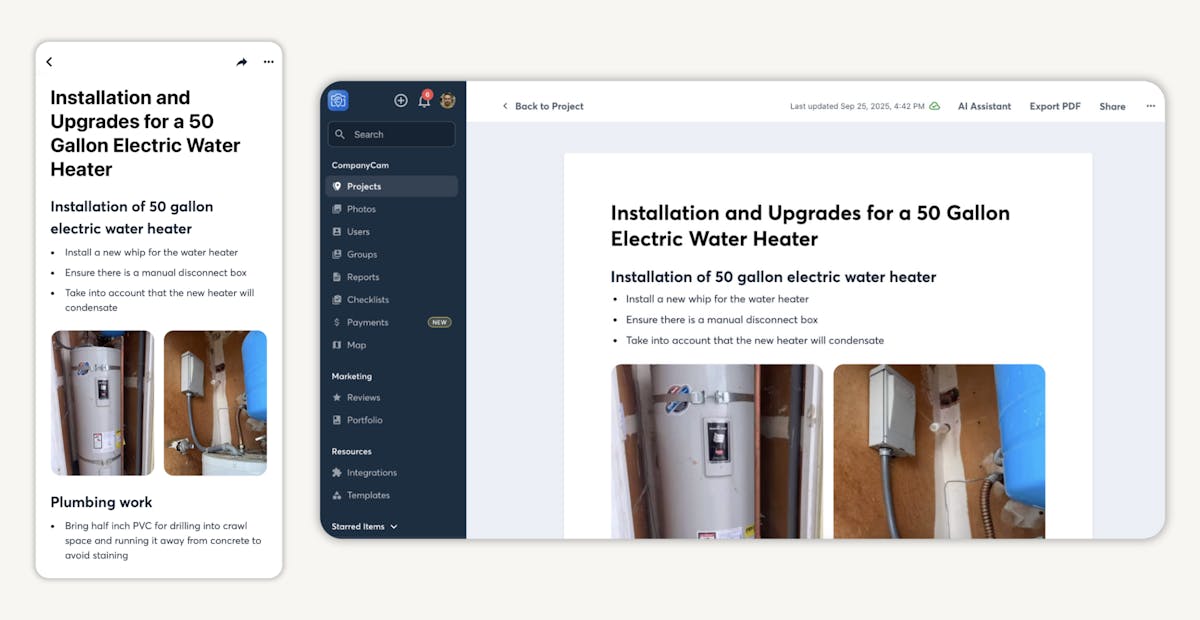Open the water heater photo in mobile view

tap(102, 403)
